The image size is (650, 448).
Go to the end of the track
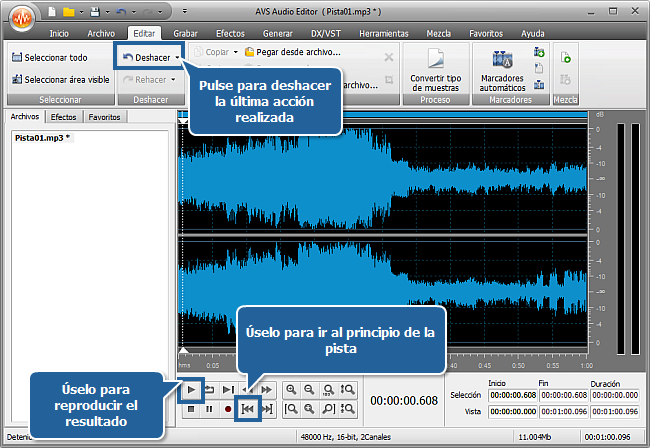tap(267, 409)
